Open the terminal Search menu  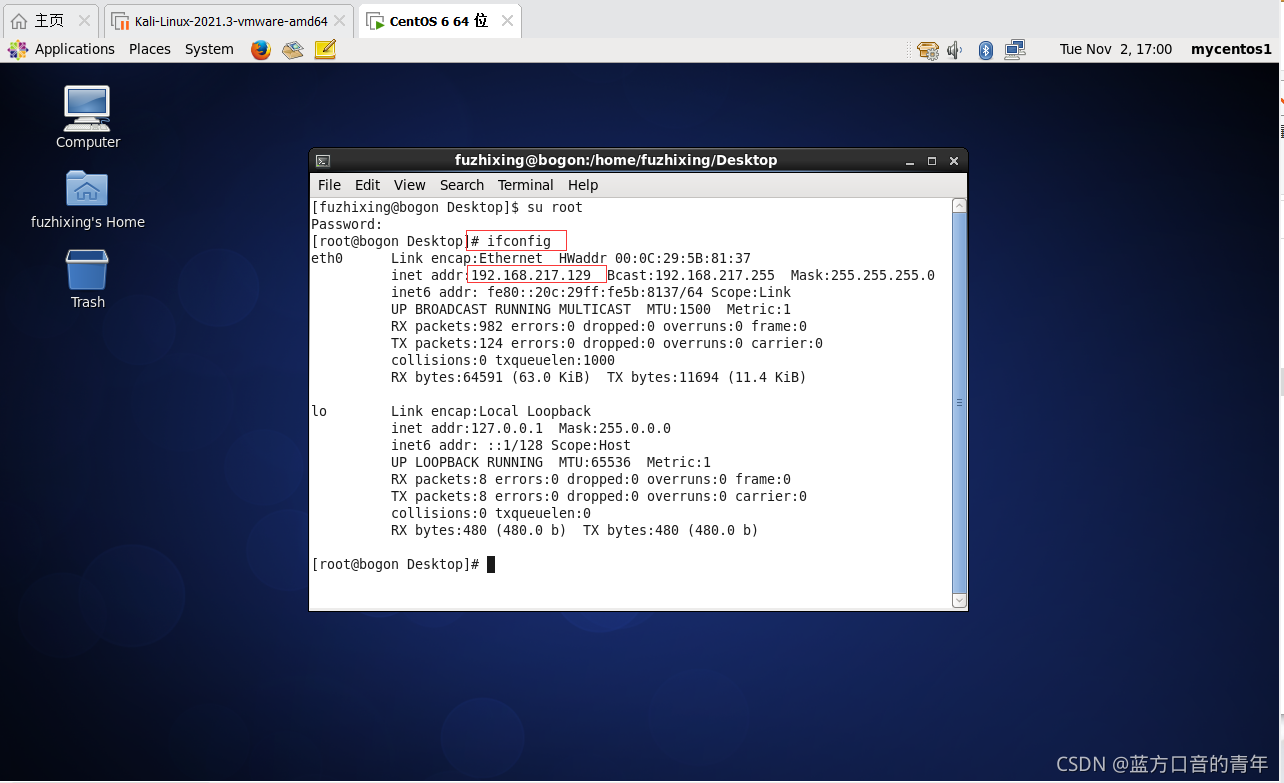[461, 185]
